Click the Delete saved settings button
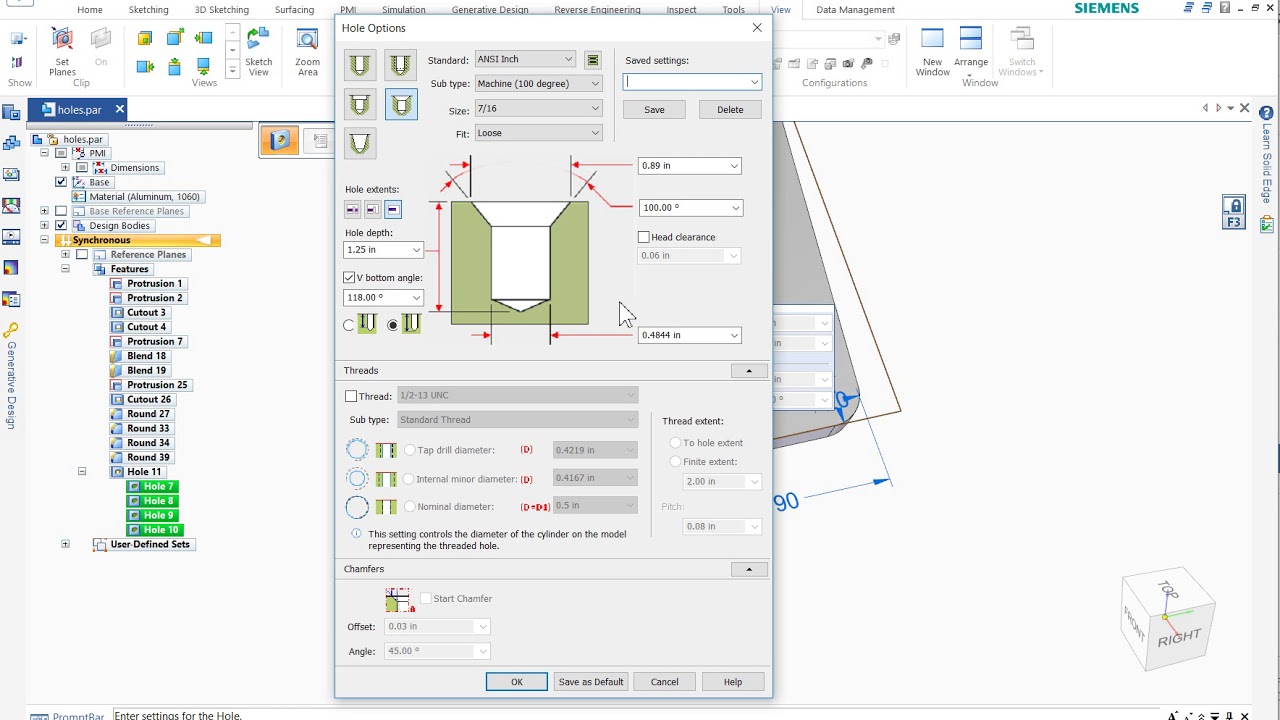Screen dimensions: 1280x720 click(730, 110)
